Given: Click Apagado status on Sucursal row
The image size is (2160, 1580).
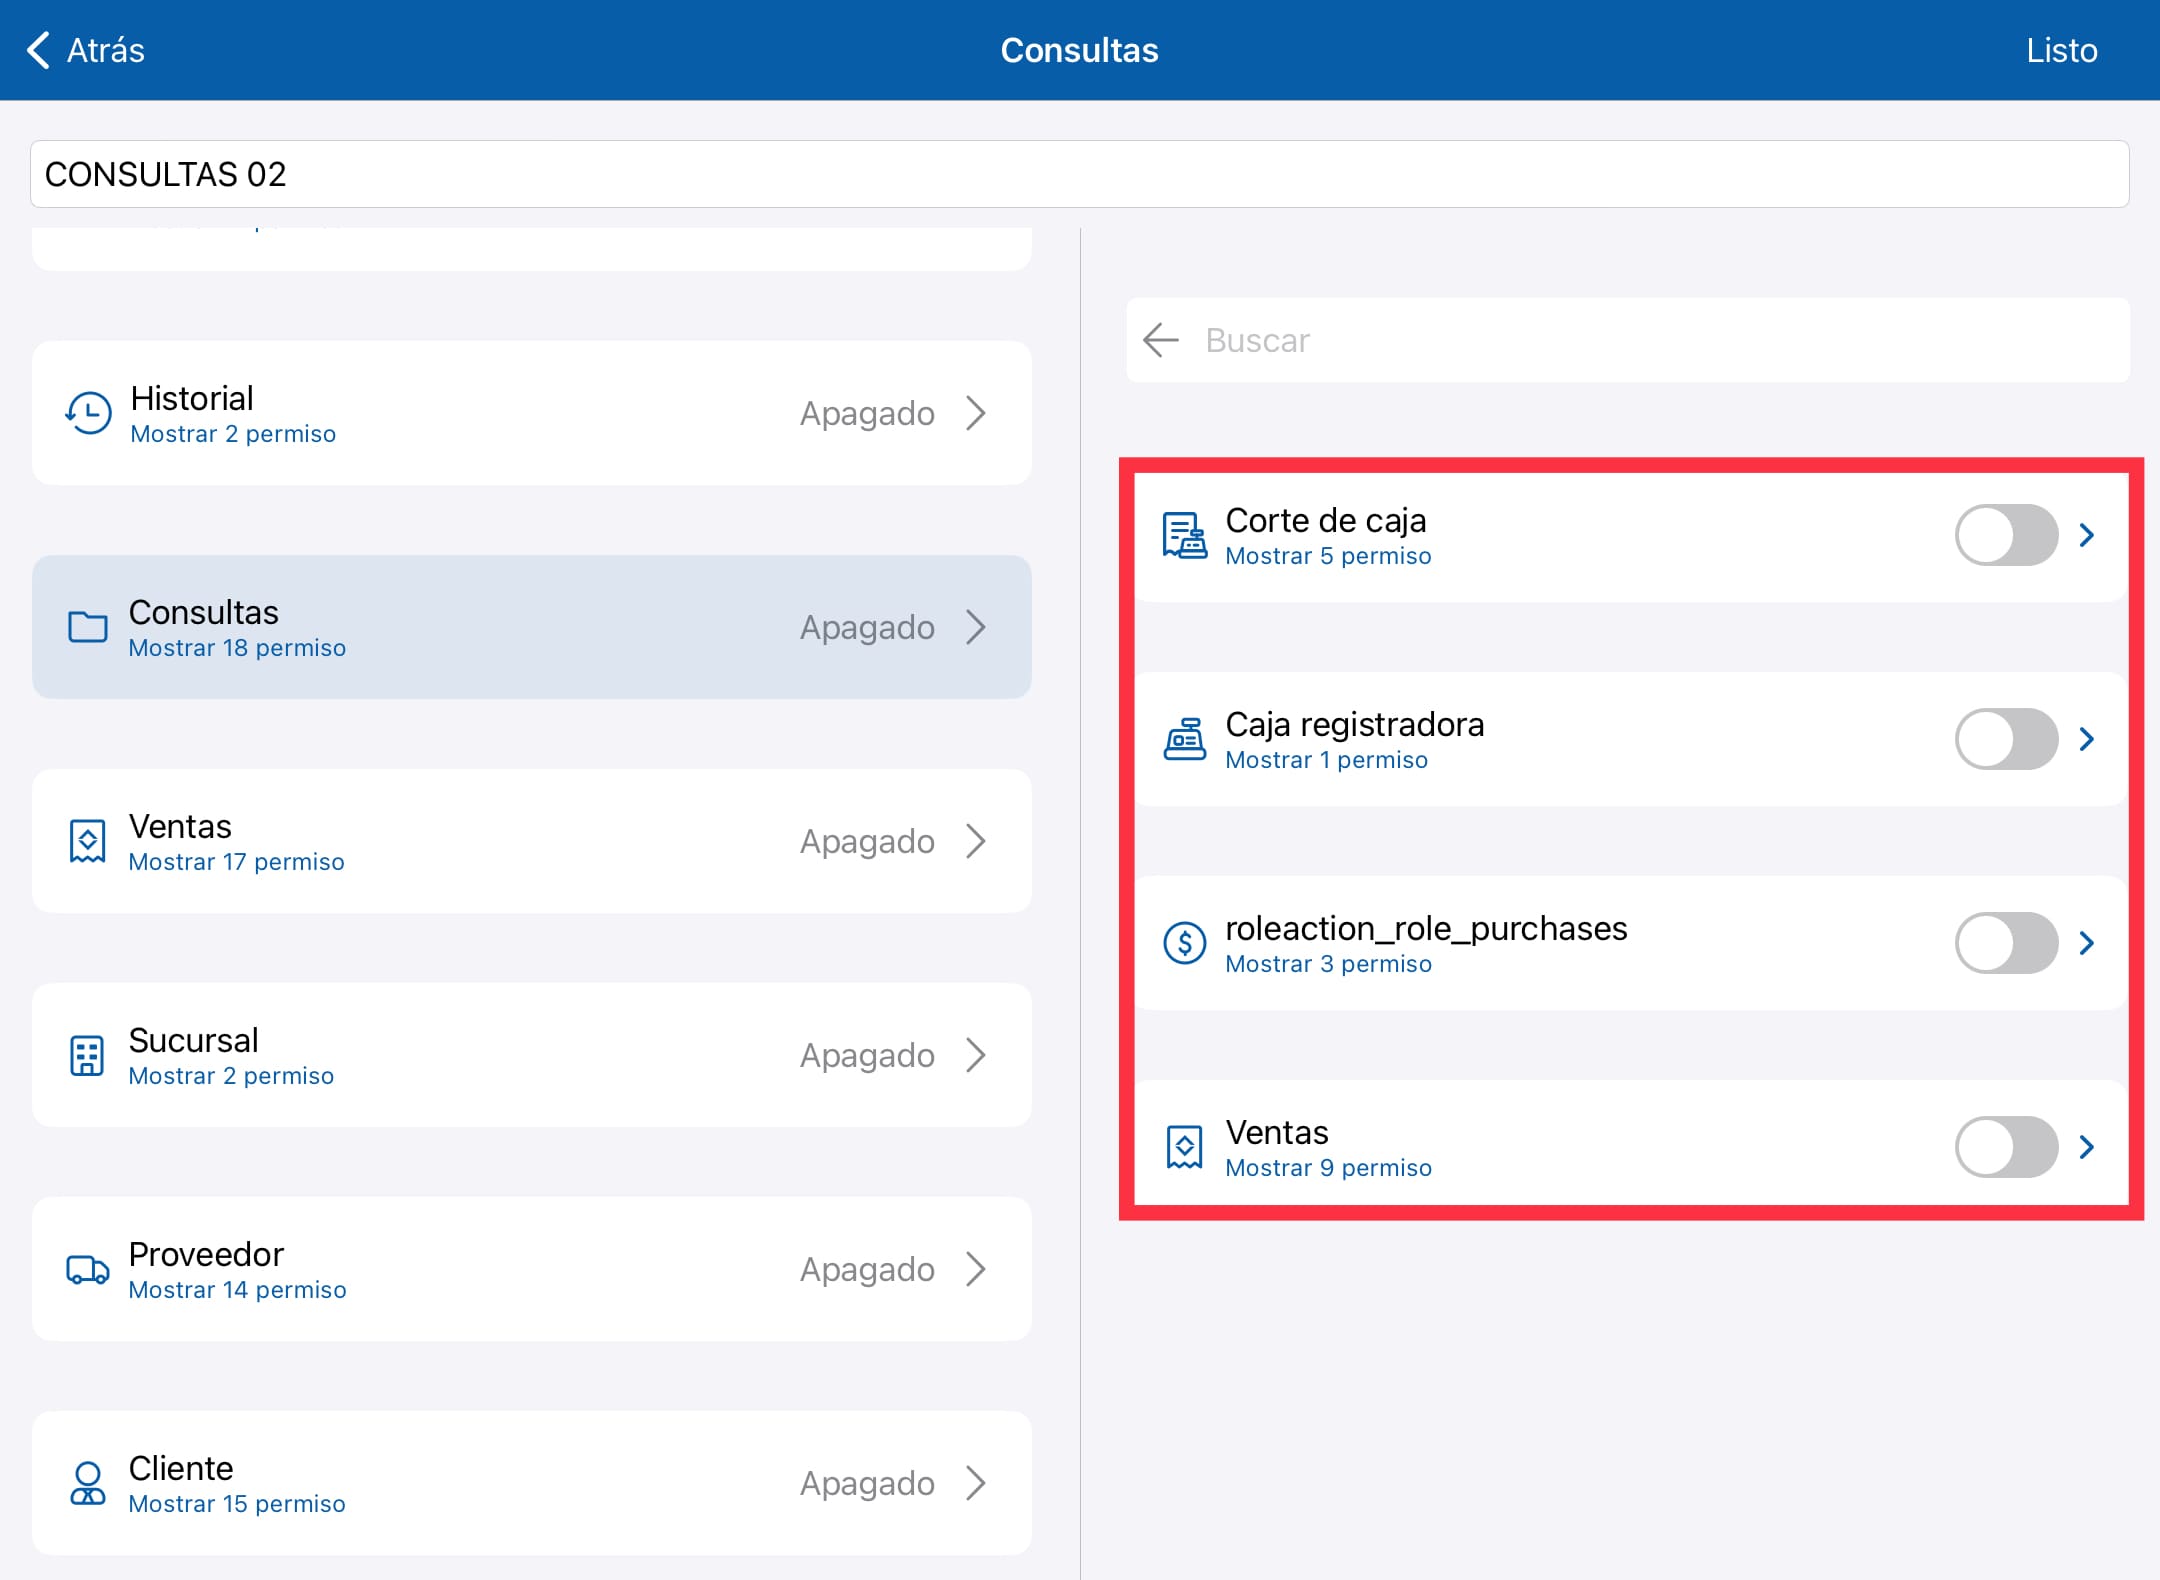Looking at the screenshot, I should (867, 1055).
